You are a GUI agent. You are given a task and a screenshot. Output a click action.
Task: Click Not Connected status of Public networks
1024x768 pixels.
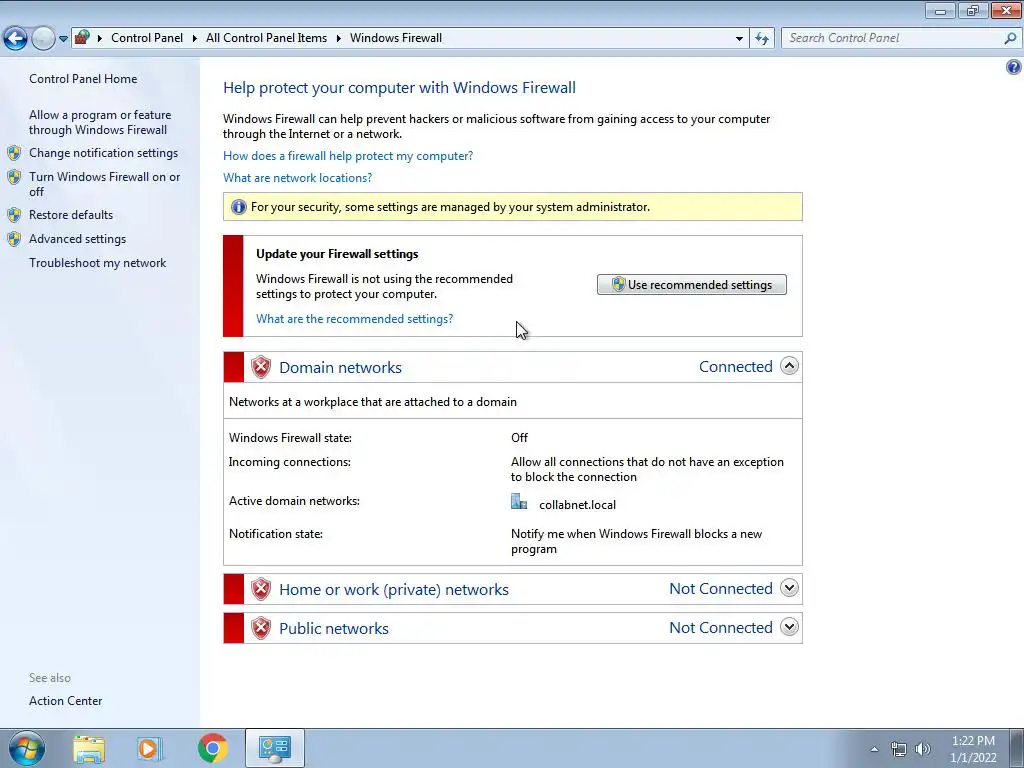tap(721, 628)
